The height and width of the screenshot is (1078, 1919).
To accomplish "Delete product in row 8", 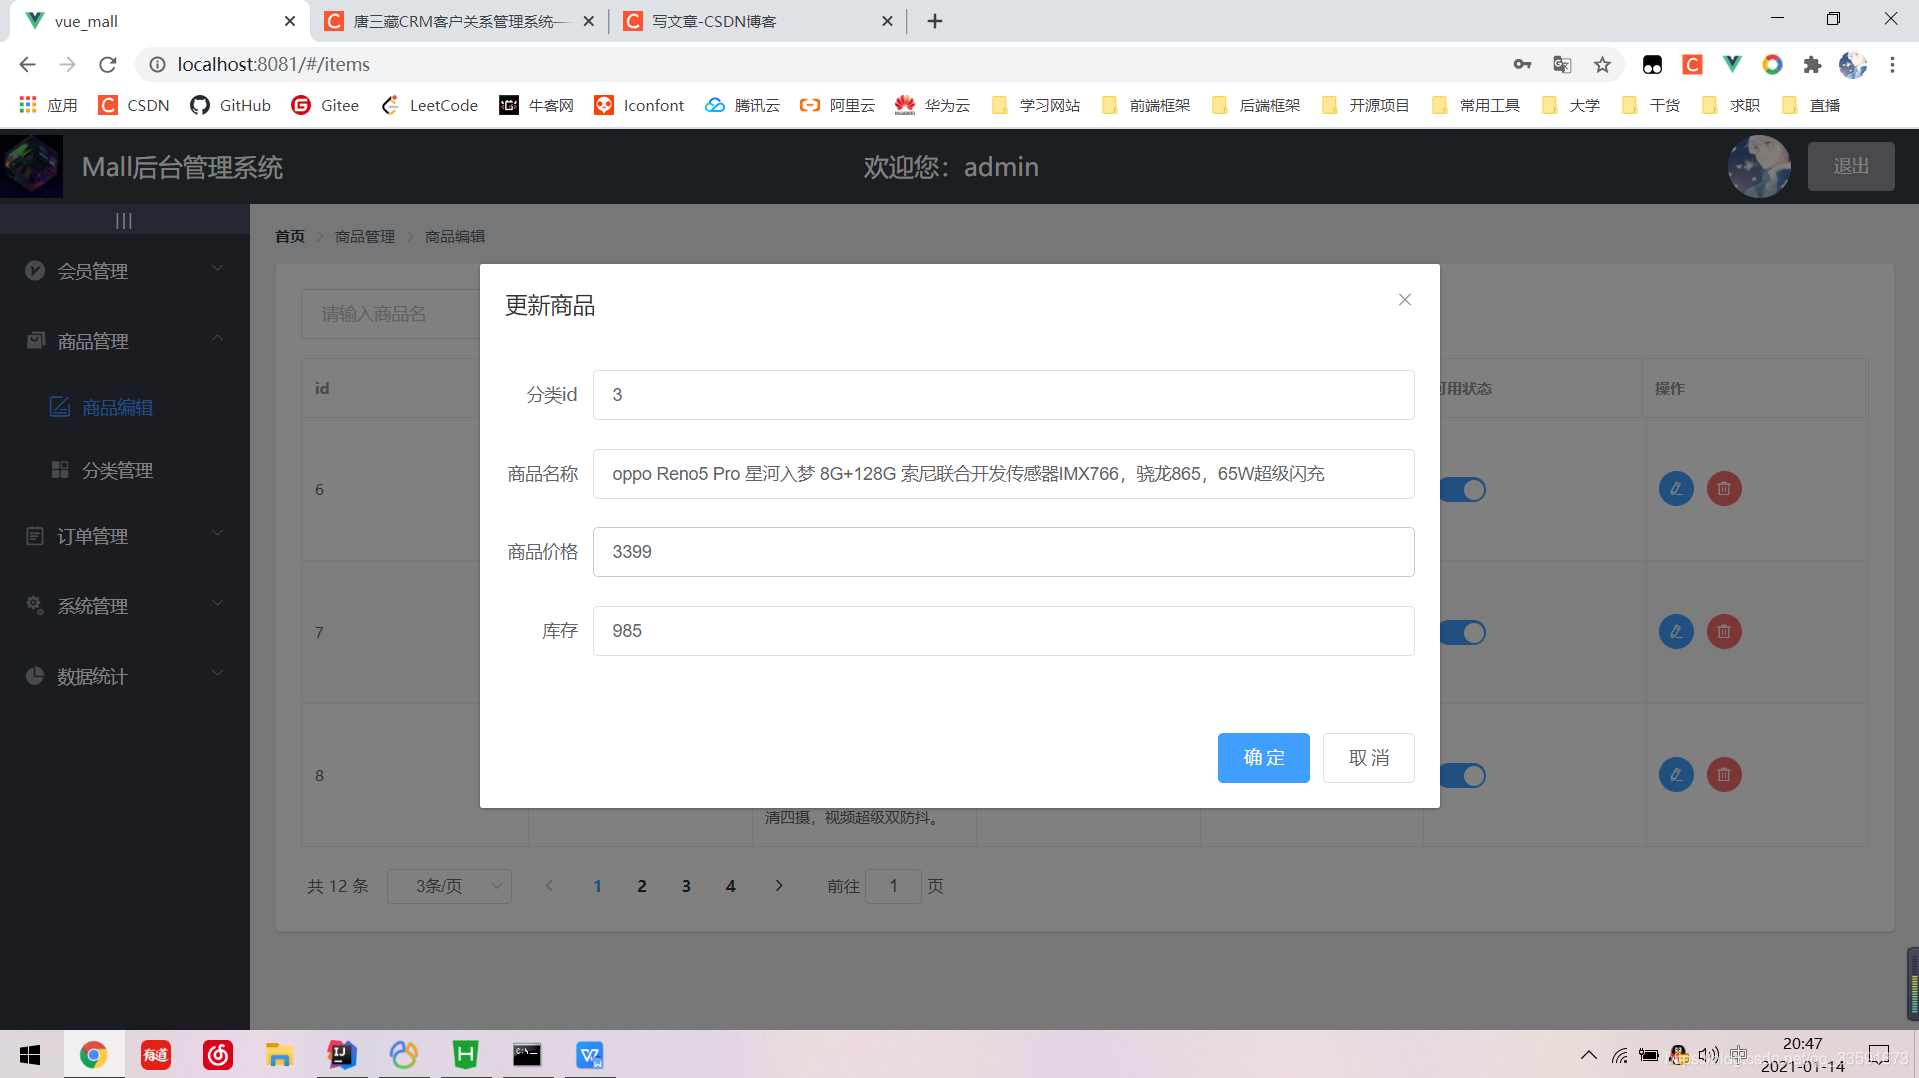I will [1724, 775].
